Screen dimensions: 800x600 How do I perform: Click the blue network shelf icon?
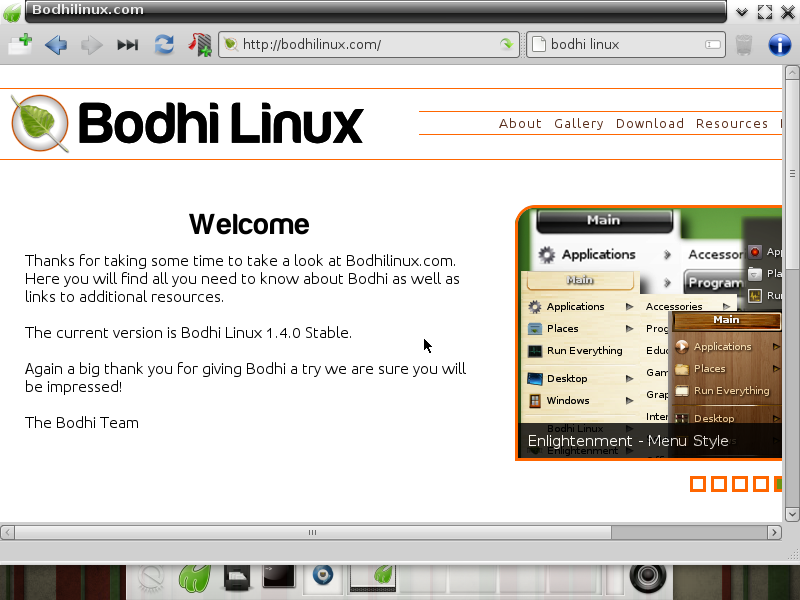pyautogui.click(x=322, y=574)
